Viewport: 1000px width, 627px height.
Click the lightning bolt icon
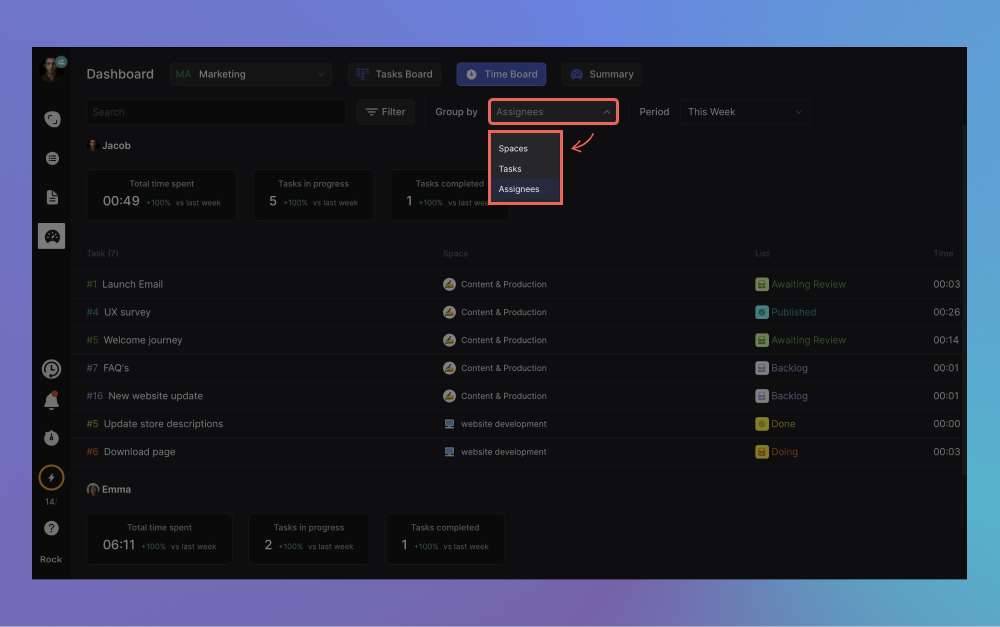[x=51, y=478]
